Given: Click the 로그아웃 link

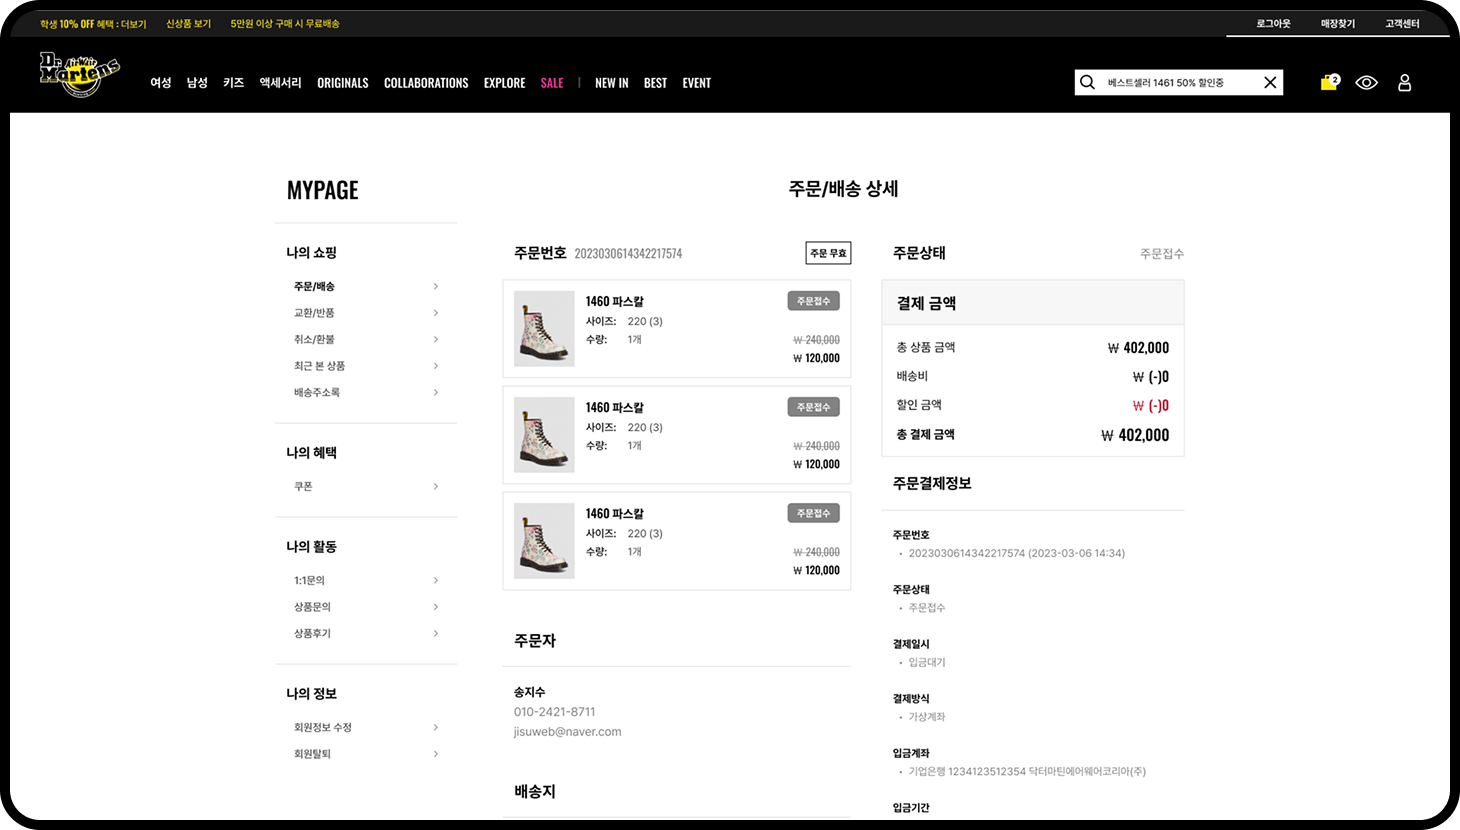Looking at the screenshot, I should 1273,24.
